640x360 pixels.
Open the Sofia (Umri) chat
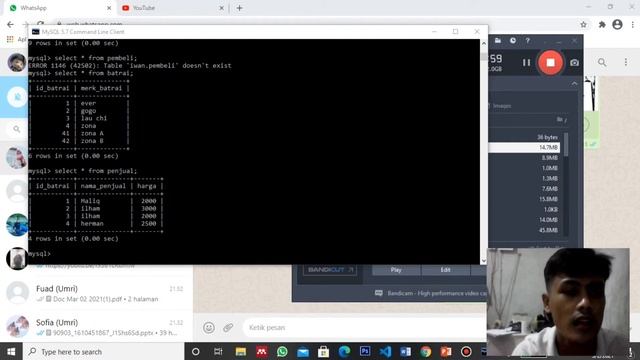pyautogui.click(x=96, y=326)
